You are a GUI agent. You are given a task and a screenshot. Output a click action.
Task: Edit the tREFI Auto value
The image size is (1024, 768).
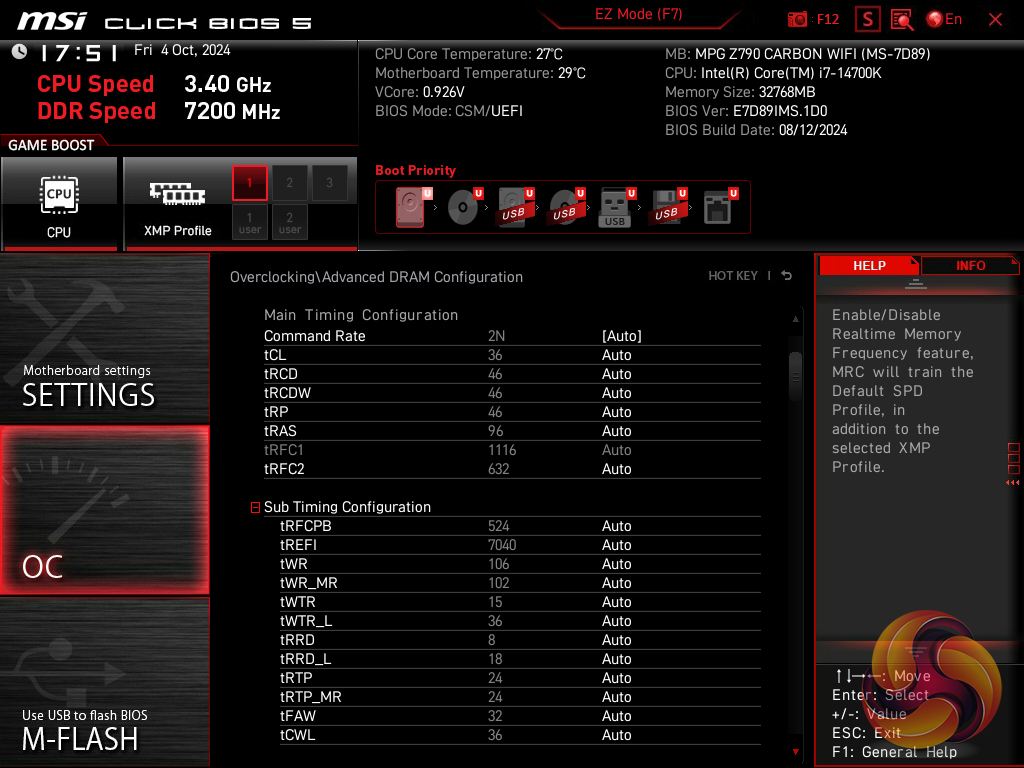616,545
